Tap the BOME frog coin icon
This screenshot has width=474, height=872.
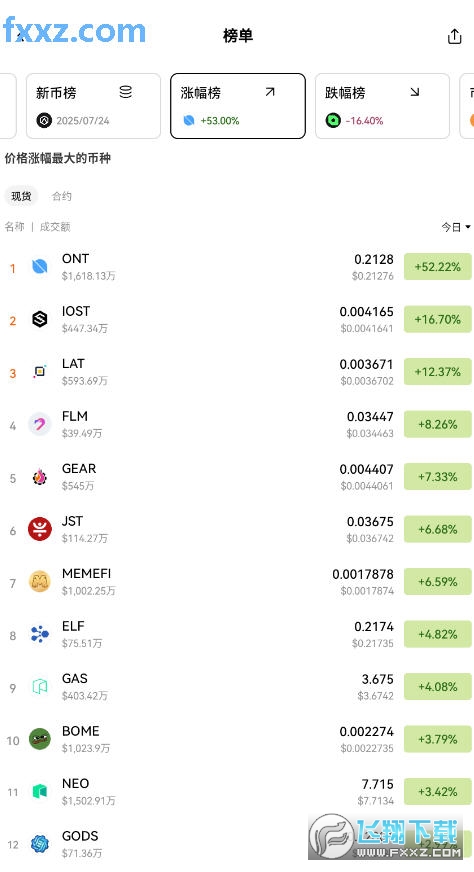coord(40,739)
